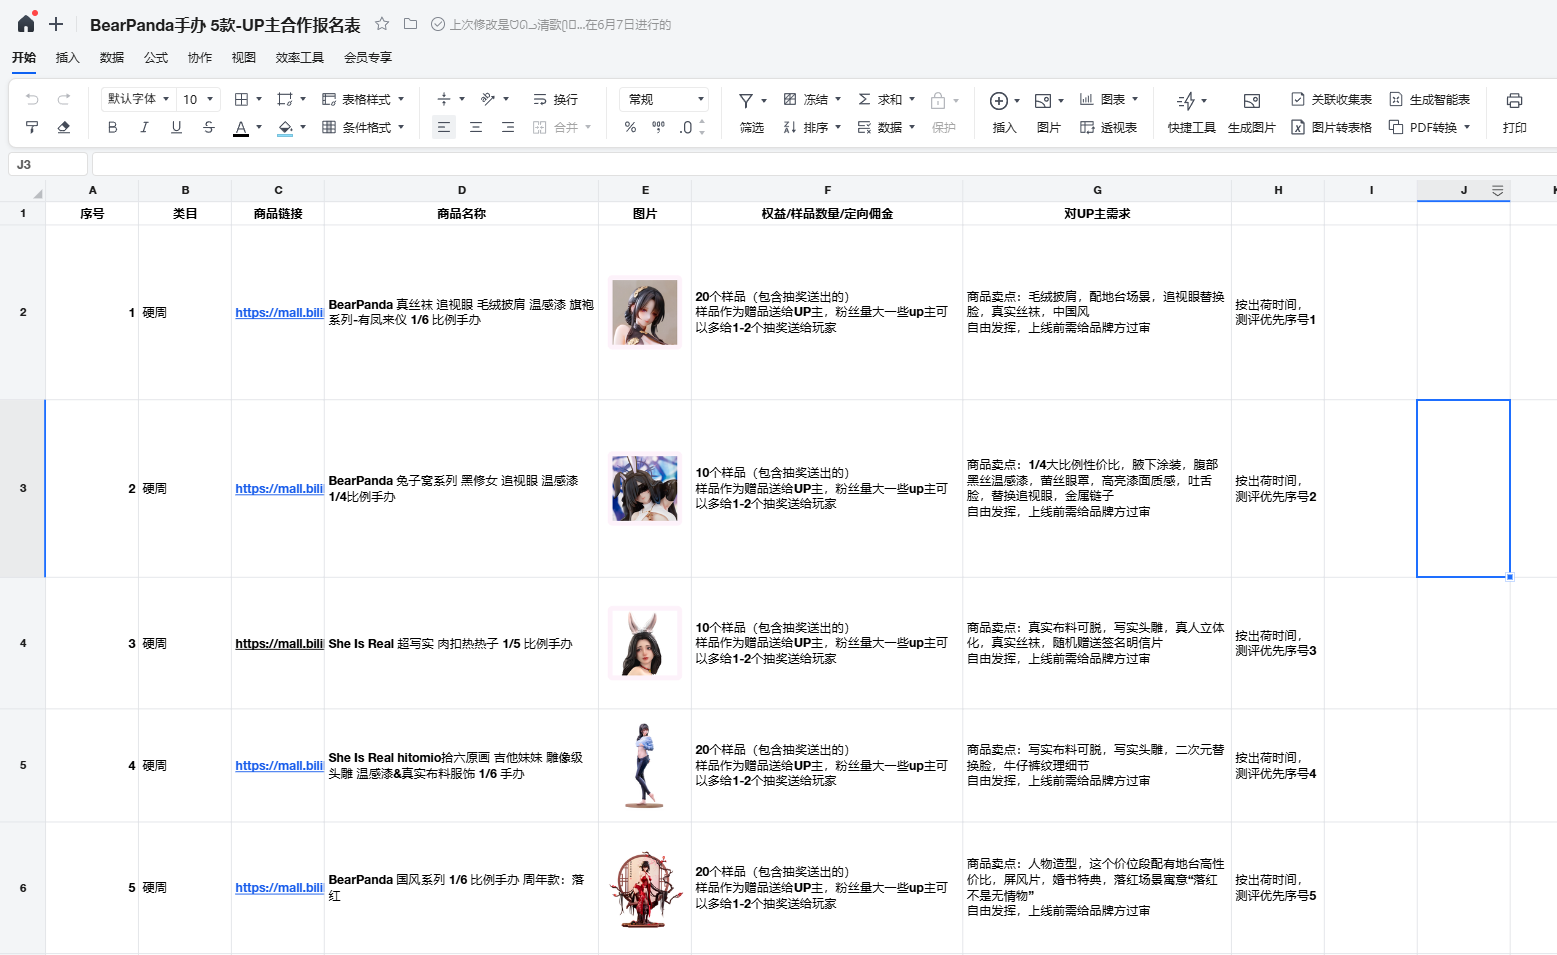Open 冻结 freeze panes menu

[x=812, y=99]
